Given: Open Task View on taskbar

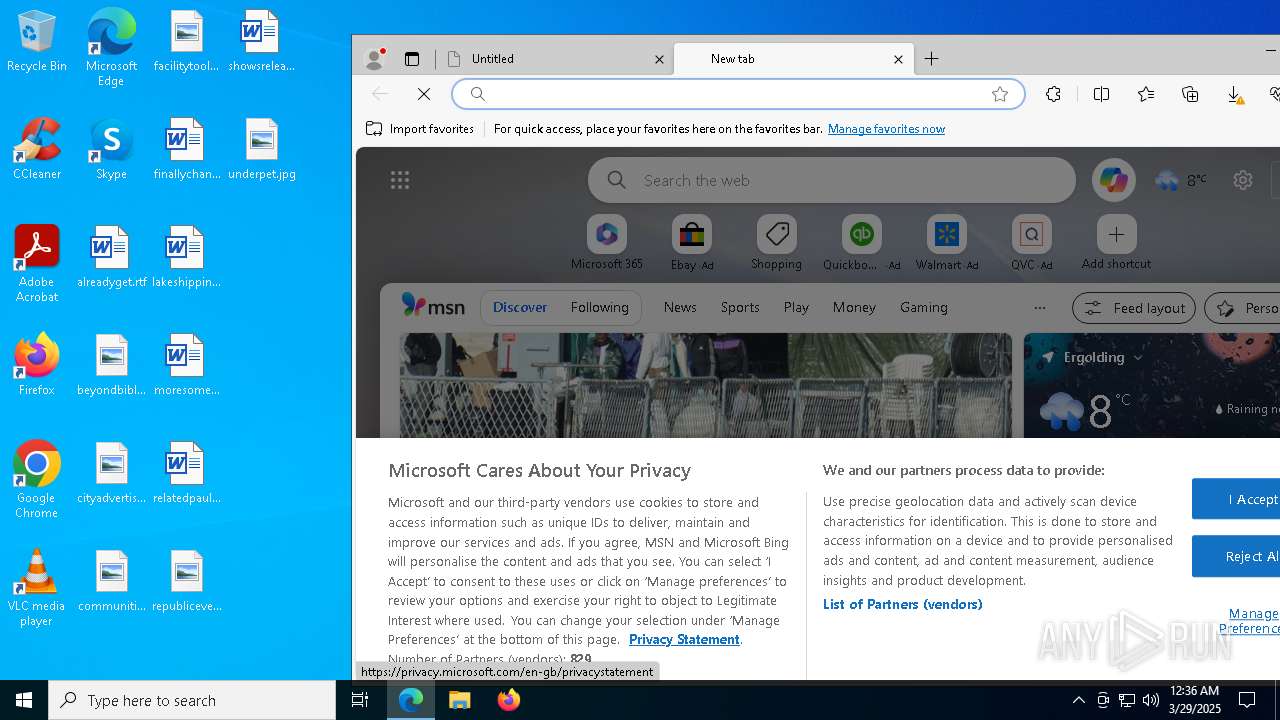Looking at the screenshot, I should click(x=360, y=700).
